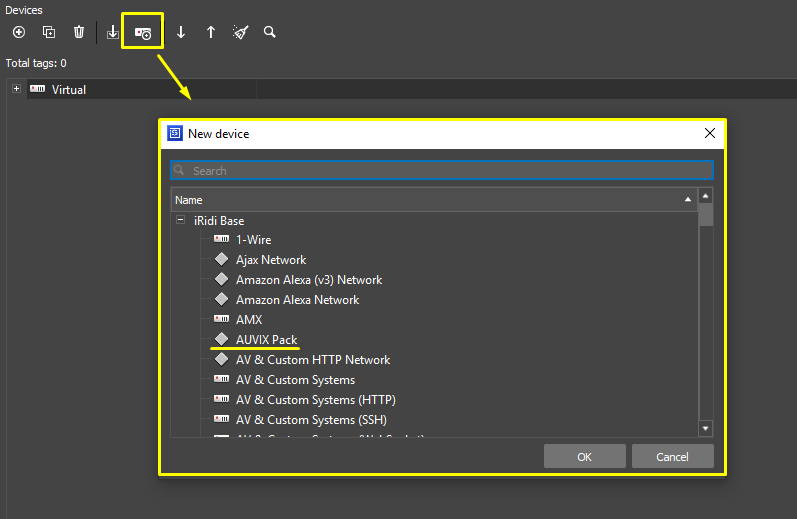
Task: Move item down with down arrow
Action: (181, 32)
